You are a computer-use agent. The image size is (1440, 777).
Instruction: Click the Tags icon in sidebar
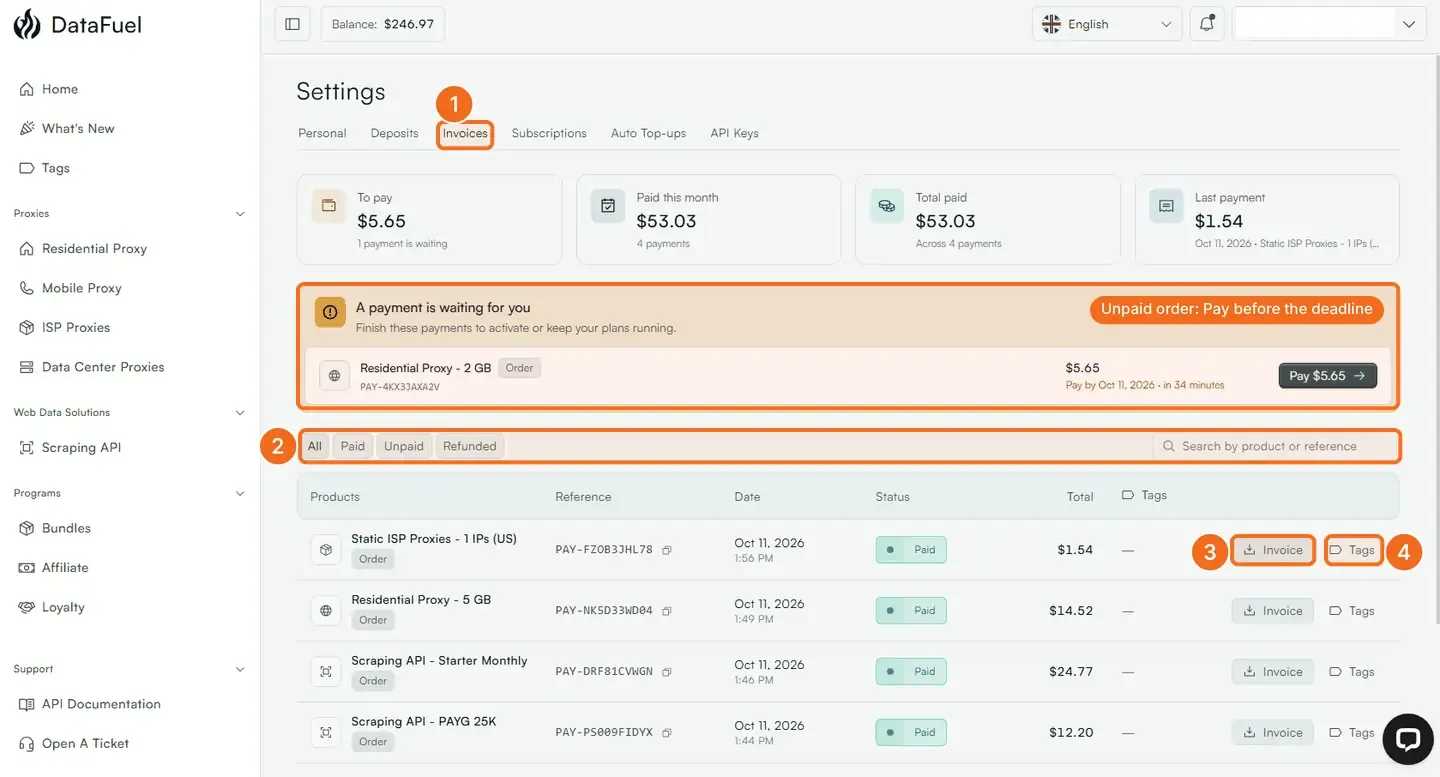pos(27,168)
